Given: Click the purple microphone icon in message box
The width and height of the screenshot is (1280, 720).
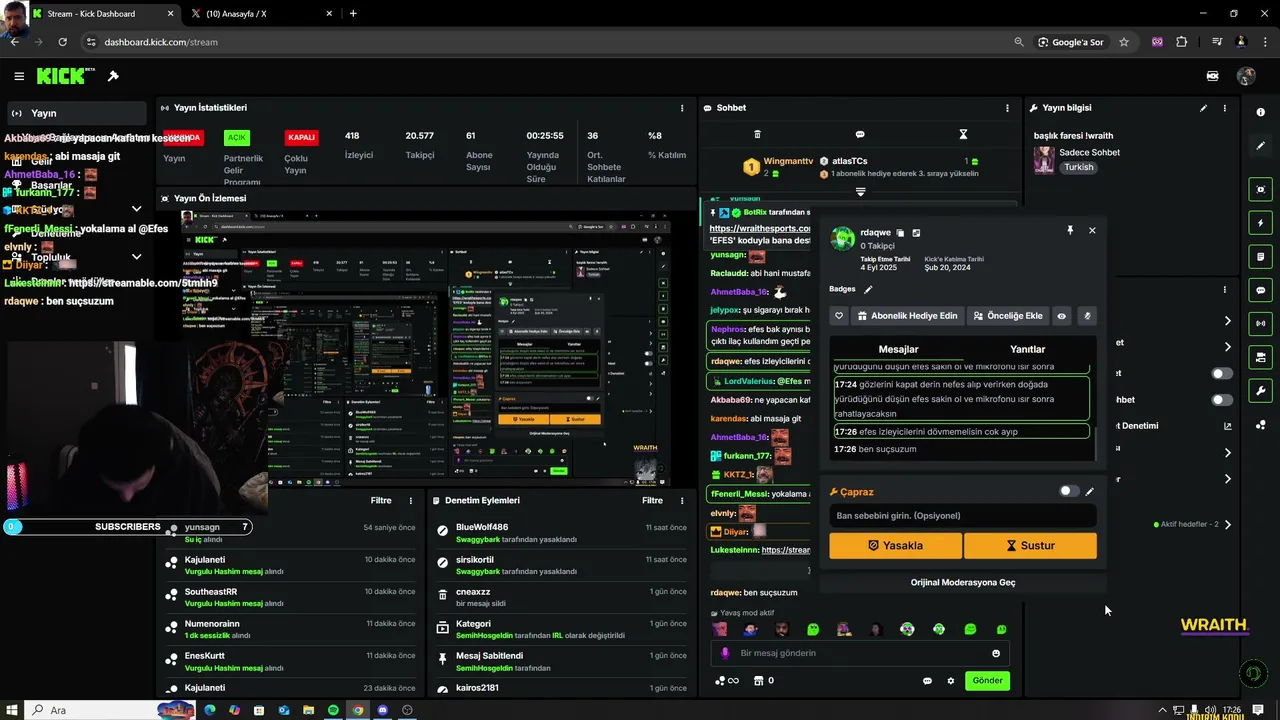Looking at the screenshot, I should (x=726, y=653).
